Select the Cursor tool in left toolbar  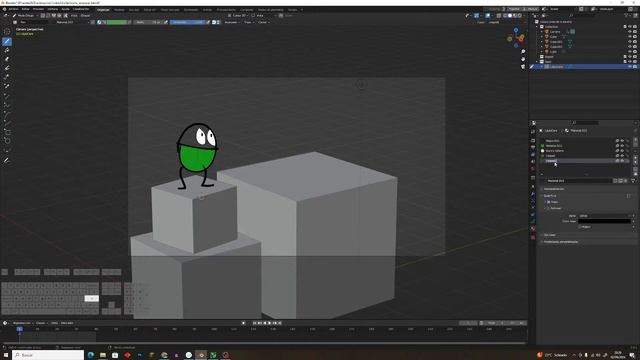coord(7,31)
